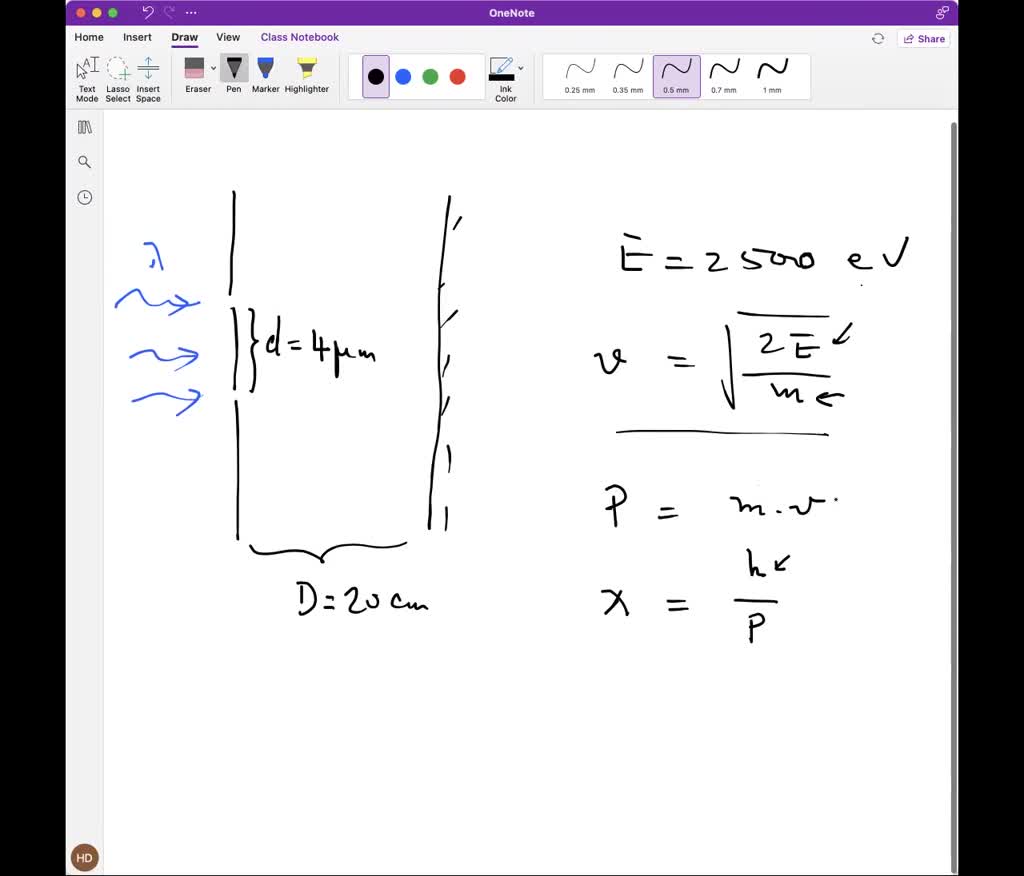Switch to the Insert ribbon tab

click(x=137, y=37)
